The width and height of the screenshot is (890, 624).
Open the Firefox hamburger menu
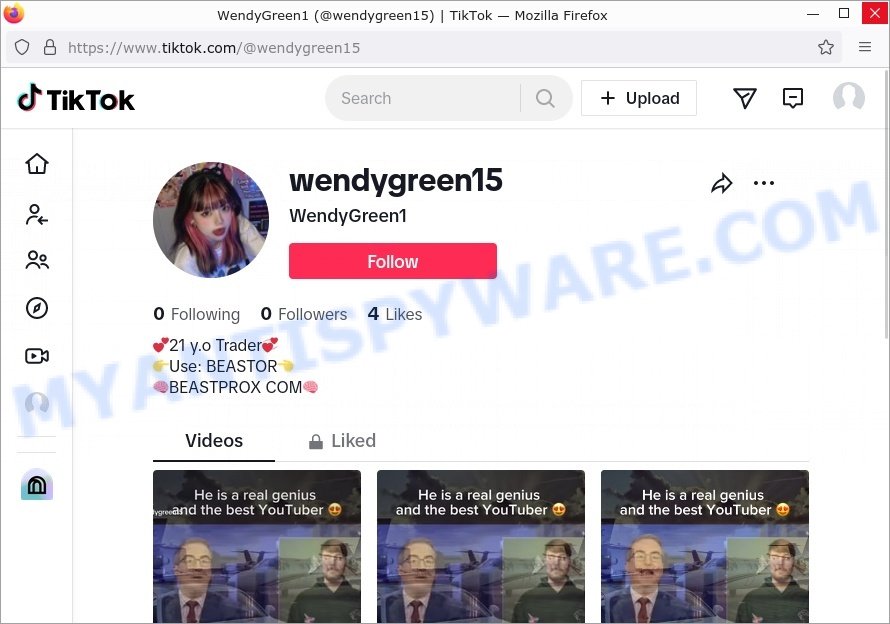(864, 47)
